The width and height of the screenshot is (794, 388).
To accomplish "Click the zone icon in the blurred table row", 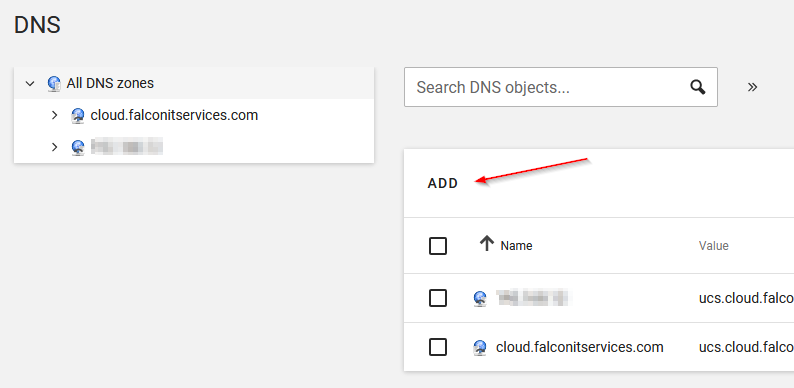I will [x=480, y=298].
